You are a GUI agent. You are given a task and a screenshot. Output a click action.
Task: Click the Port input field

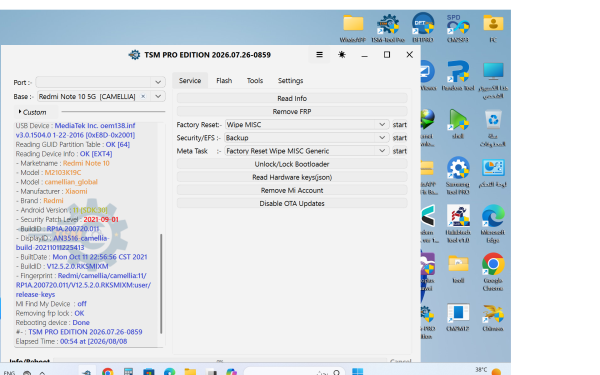pos(94,82)
